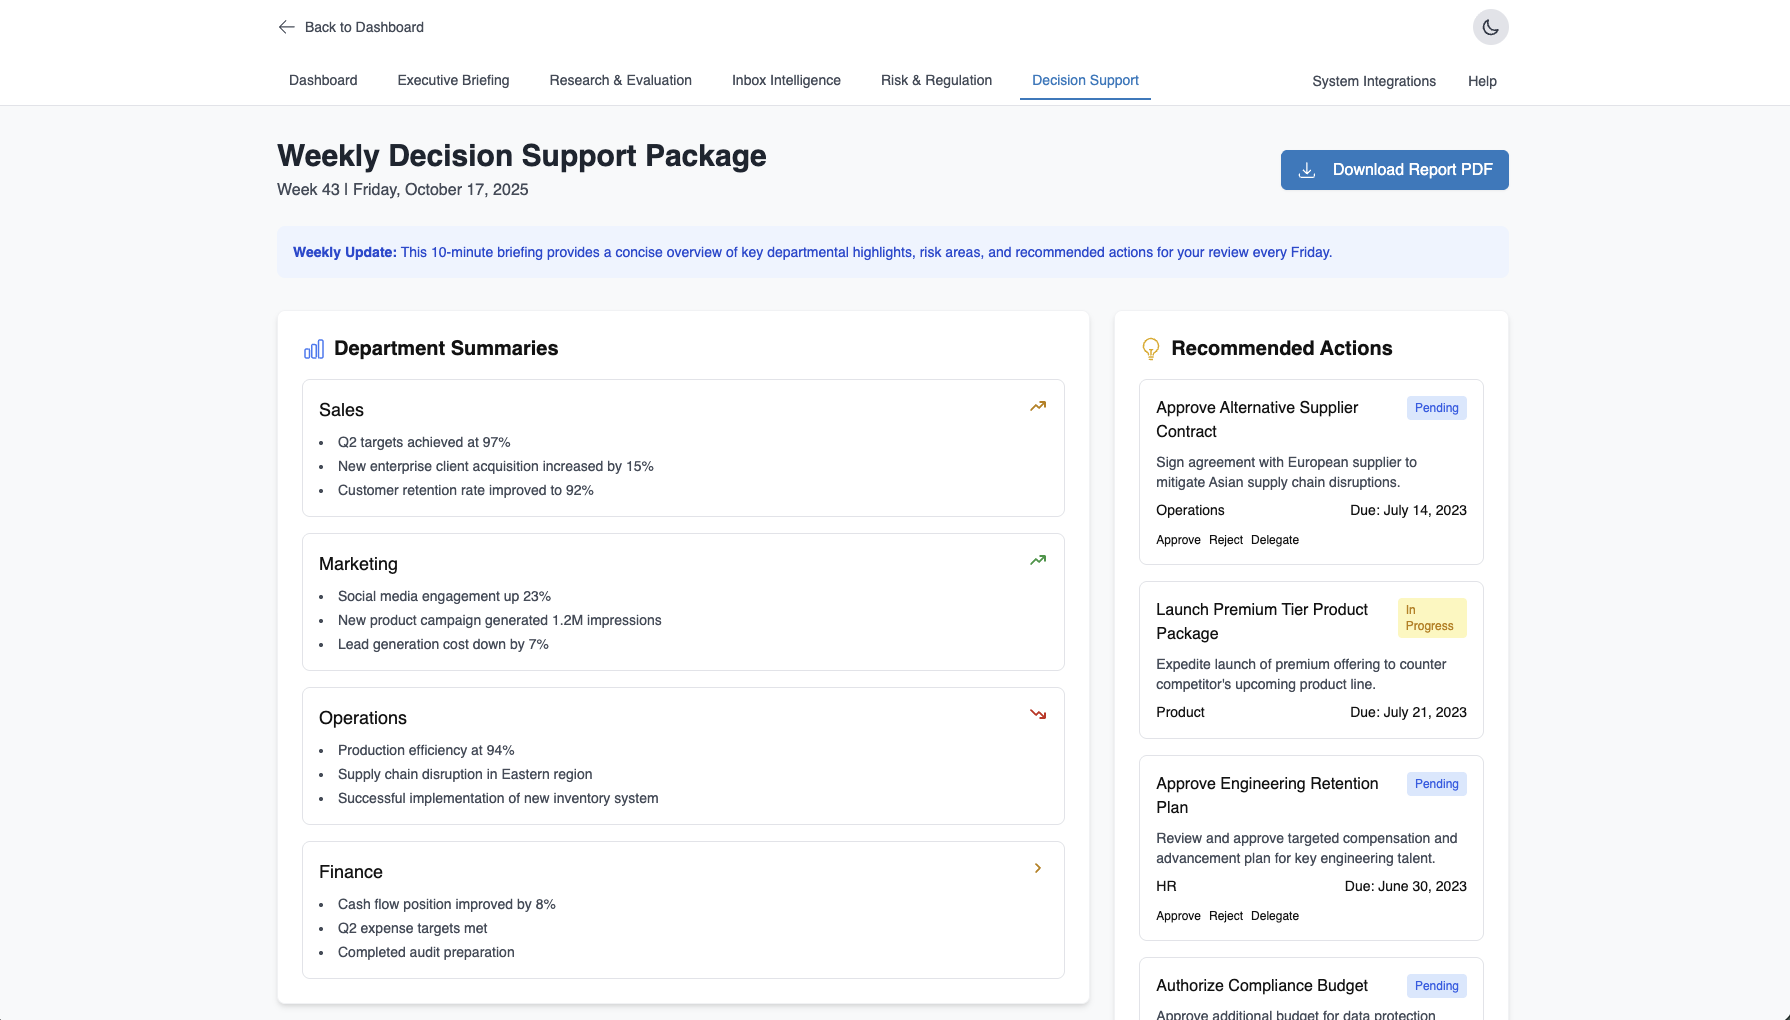
Task: Click Download Report PDF
Action: 1394,169
